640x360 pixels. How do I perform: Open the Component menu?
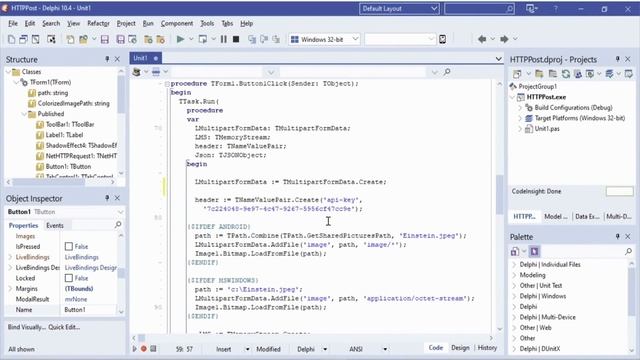pyautogui.click(x=177, y=23)
